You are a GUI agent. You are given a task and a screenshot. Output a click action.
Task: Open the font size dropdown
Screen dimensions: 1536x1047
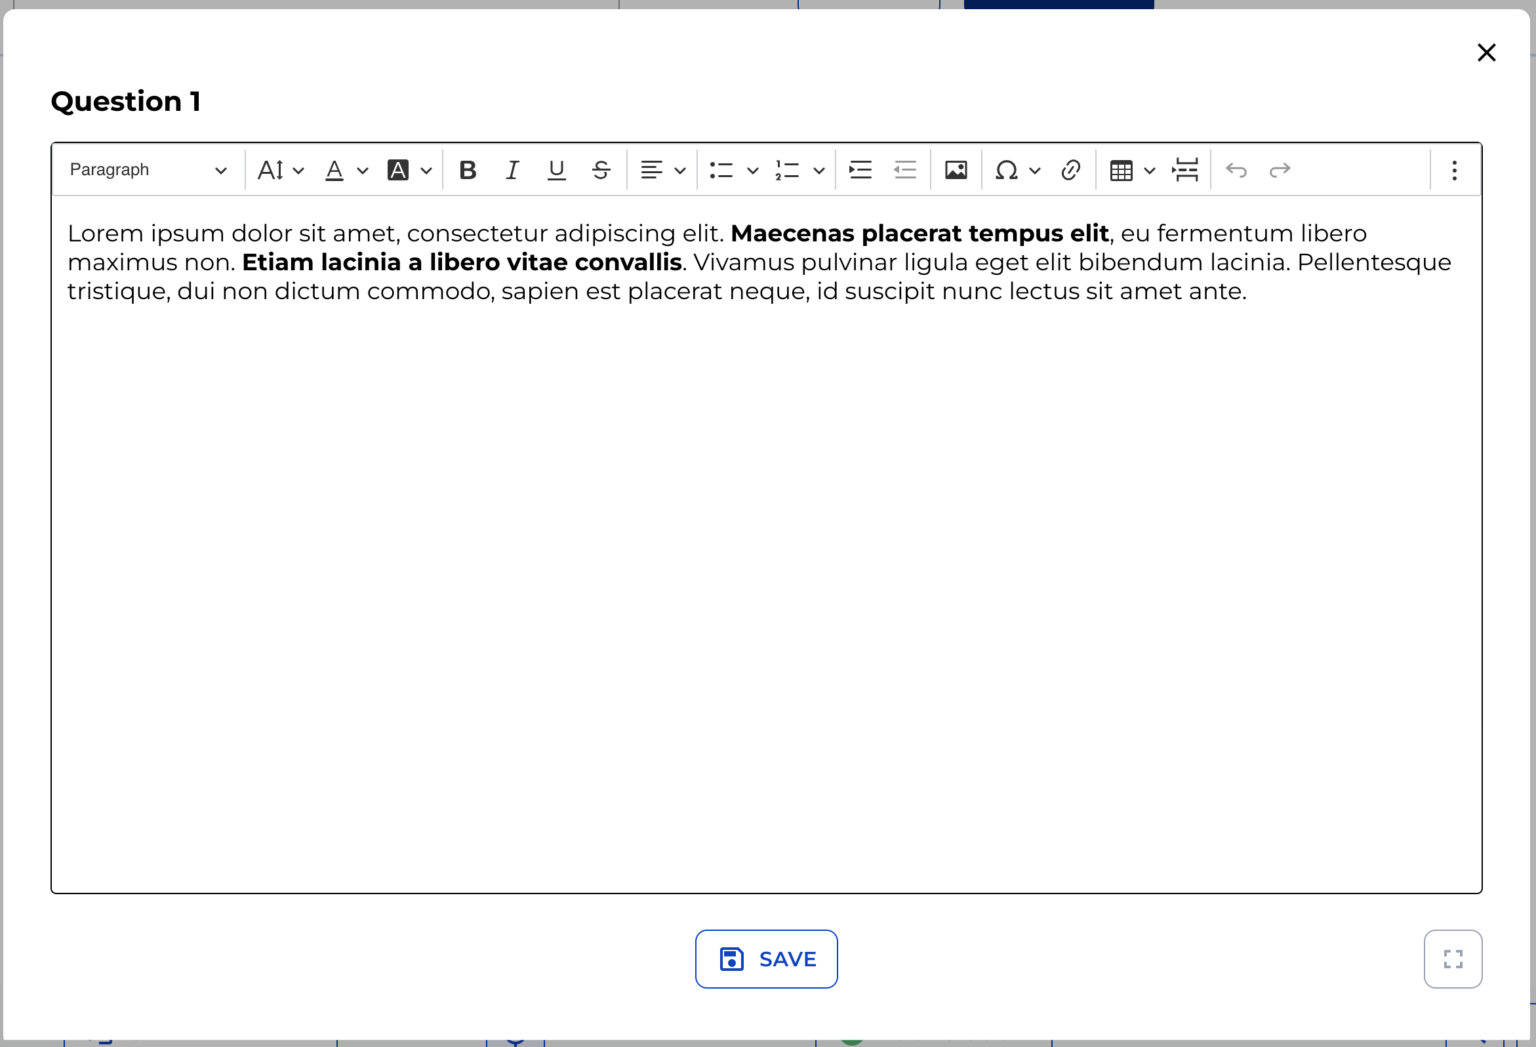coord(280,170)
